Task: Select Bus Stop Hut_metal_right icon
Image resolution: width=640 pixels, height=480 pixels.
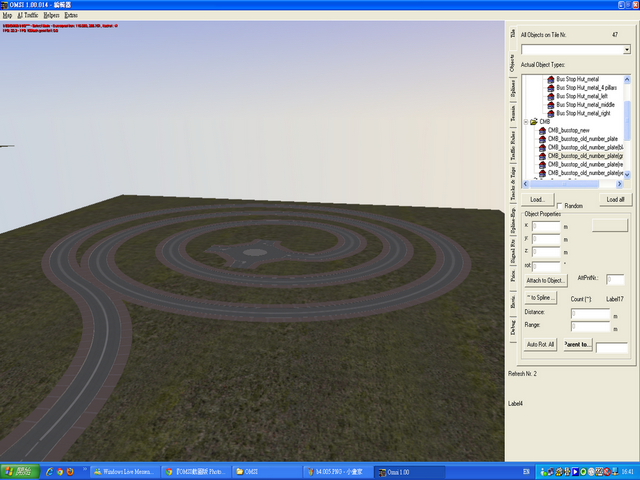Action: pyautogui.click(x=551, y=113)
